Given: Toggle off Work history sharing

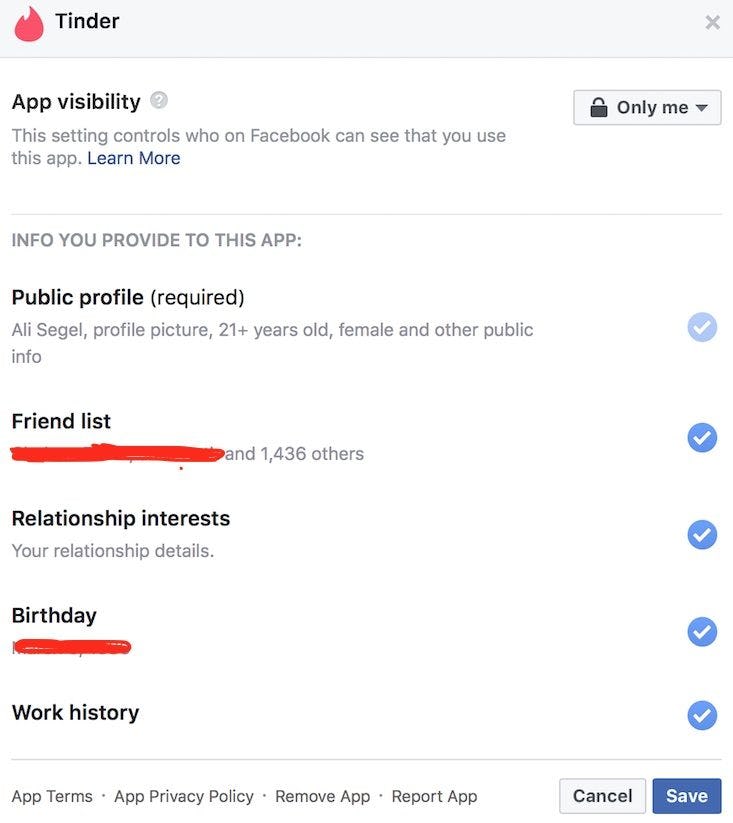Looking at the screenshot, I should pyautogui.click(x=702, y=715).
